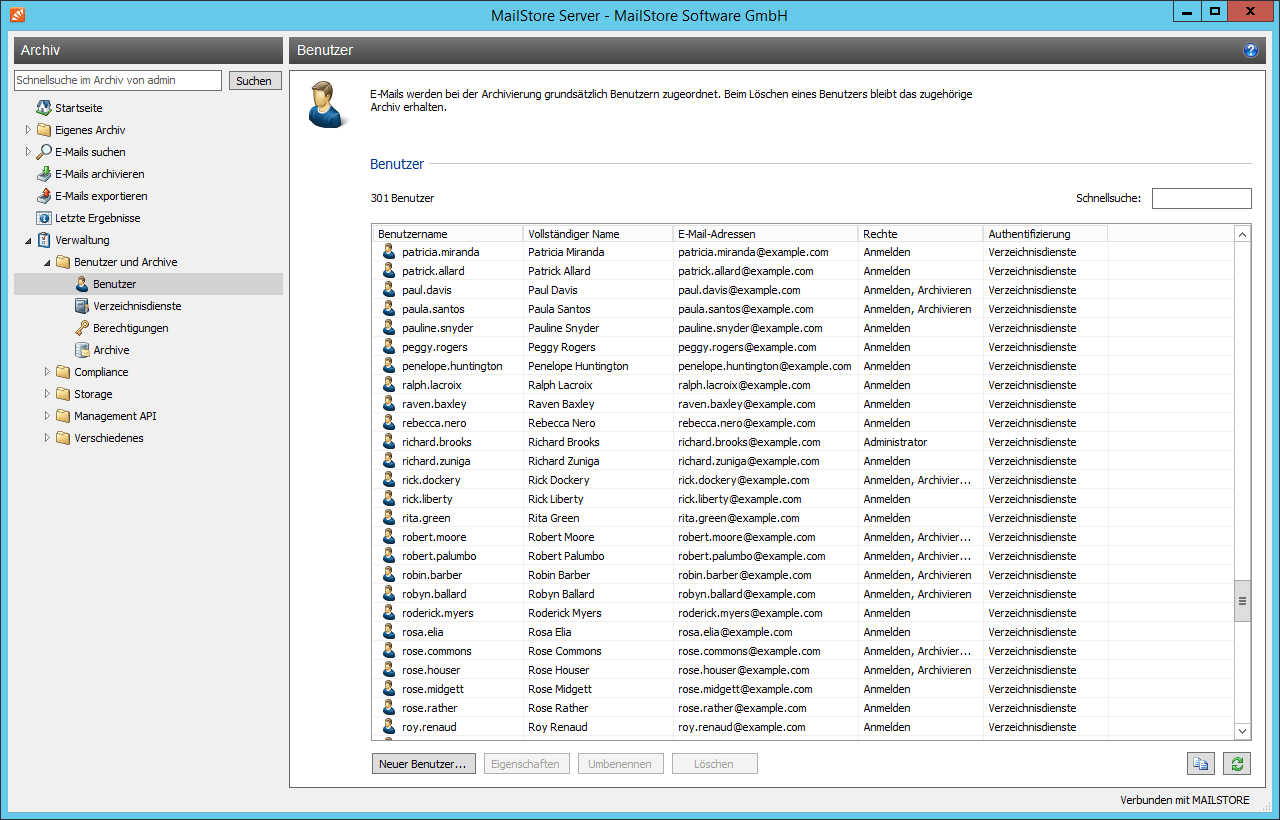1280x820 pixels.
Task: Collapse the Benutzer und Archive node
Action: [x=47, y=262]
